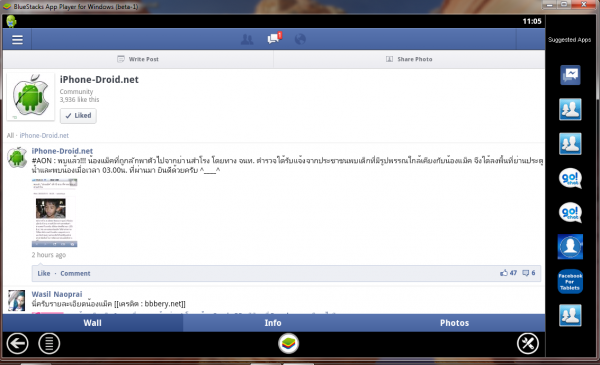Viewport: 600px width, 365px height.
Task: Switch to the Photos tab
Action: click(x=454, y=323)
